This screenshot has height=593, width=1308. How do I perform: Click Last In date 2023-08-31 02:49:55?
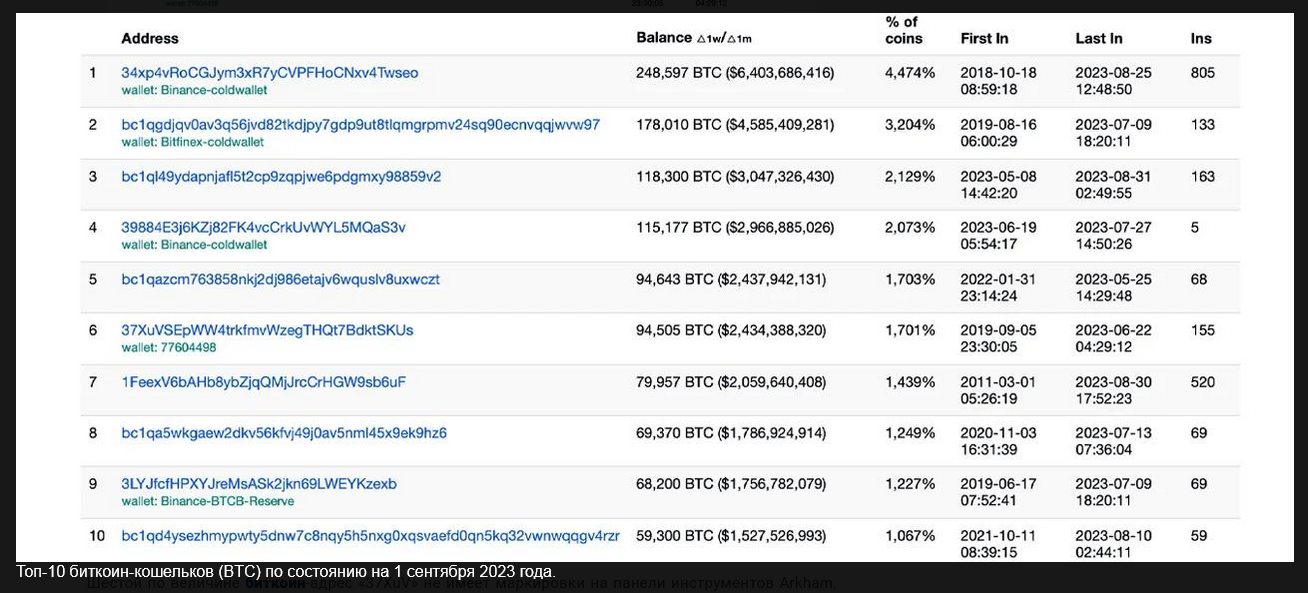tap(1113, 184)
